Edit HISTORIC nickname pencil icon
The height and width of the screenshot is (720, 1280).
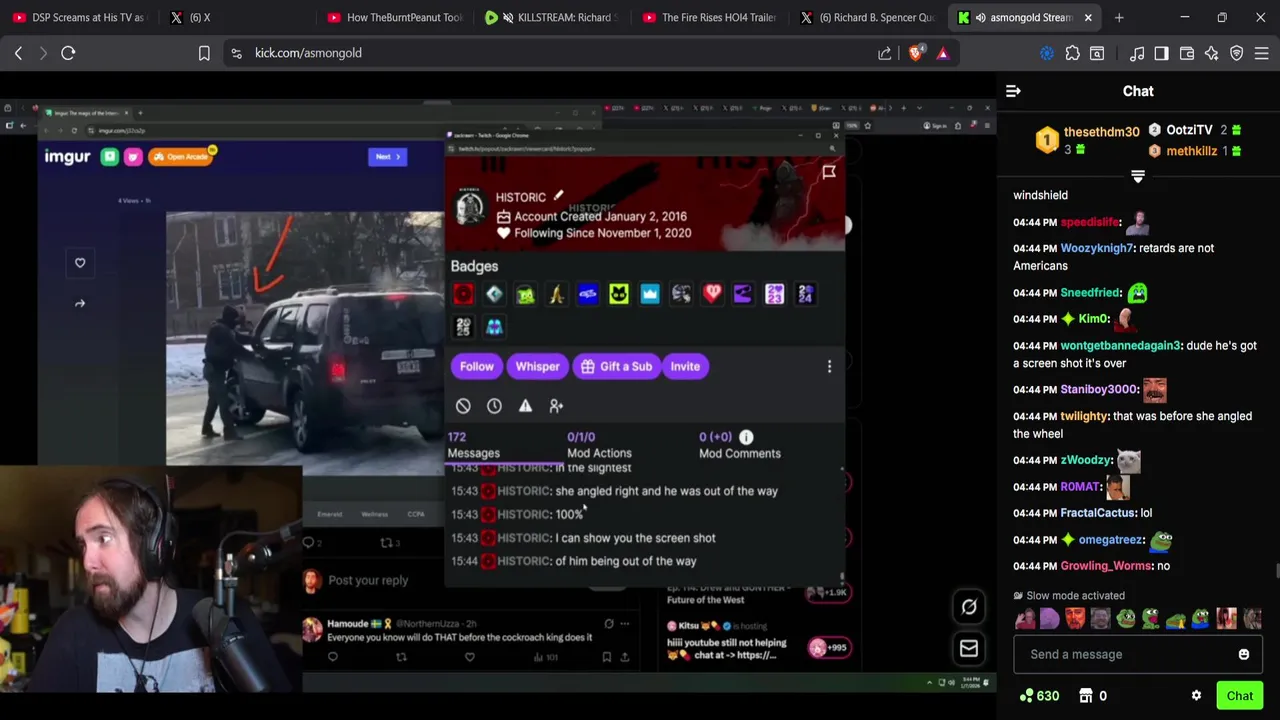[559, 196]
